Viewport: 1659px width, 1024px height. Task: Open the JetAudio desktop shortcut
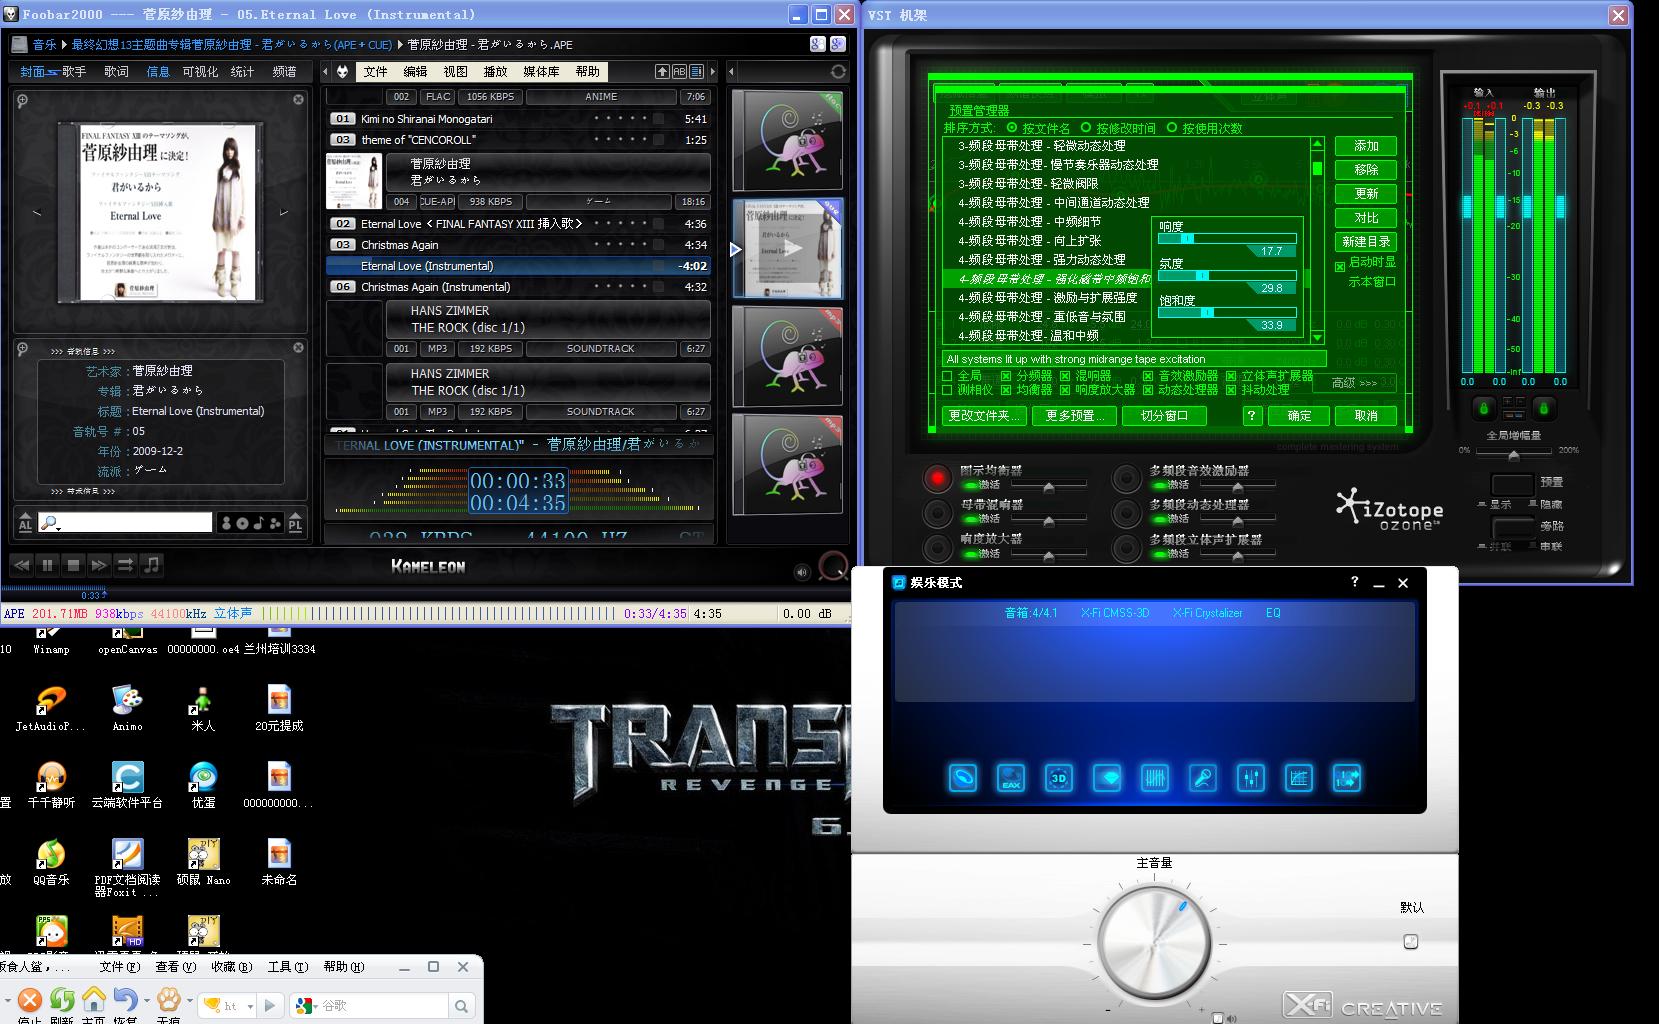pyautogui.click(x=50, y=708)
